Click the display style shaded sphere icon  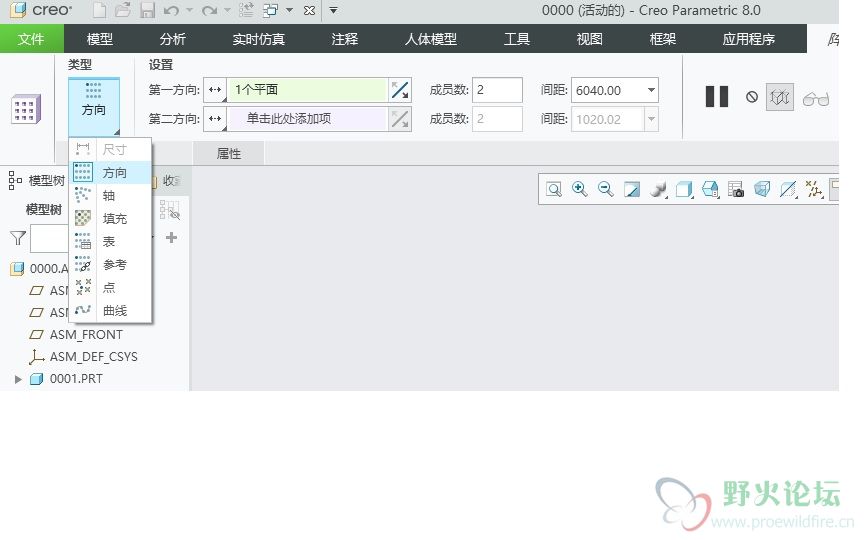[x=658, y=190]
